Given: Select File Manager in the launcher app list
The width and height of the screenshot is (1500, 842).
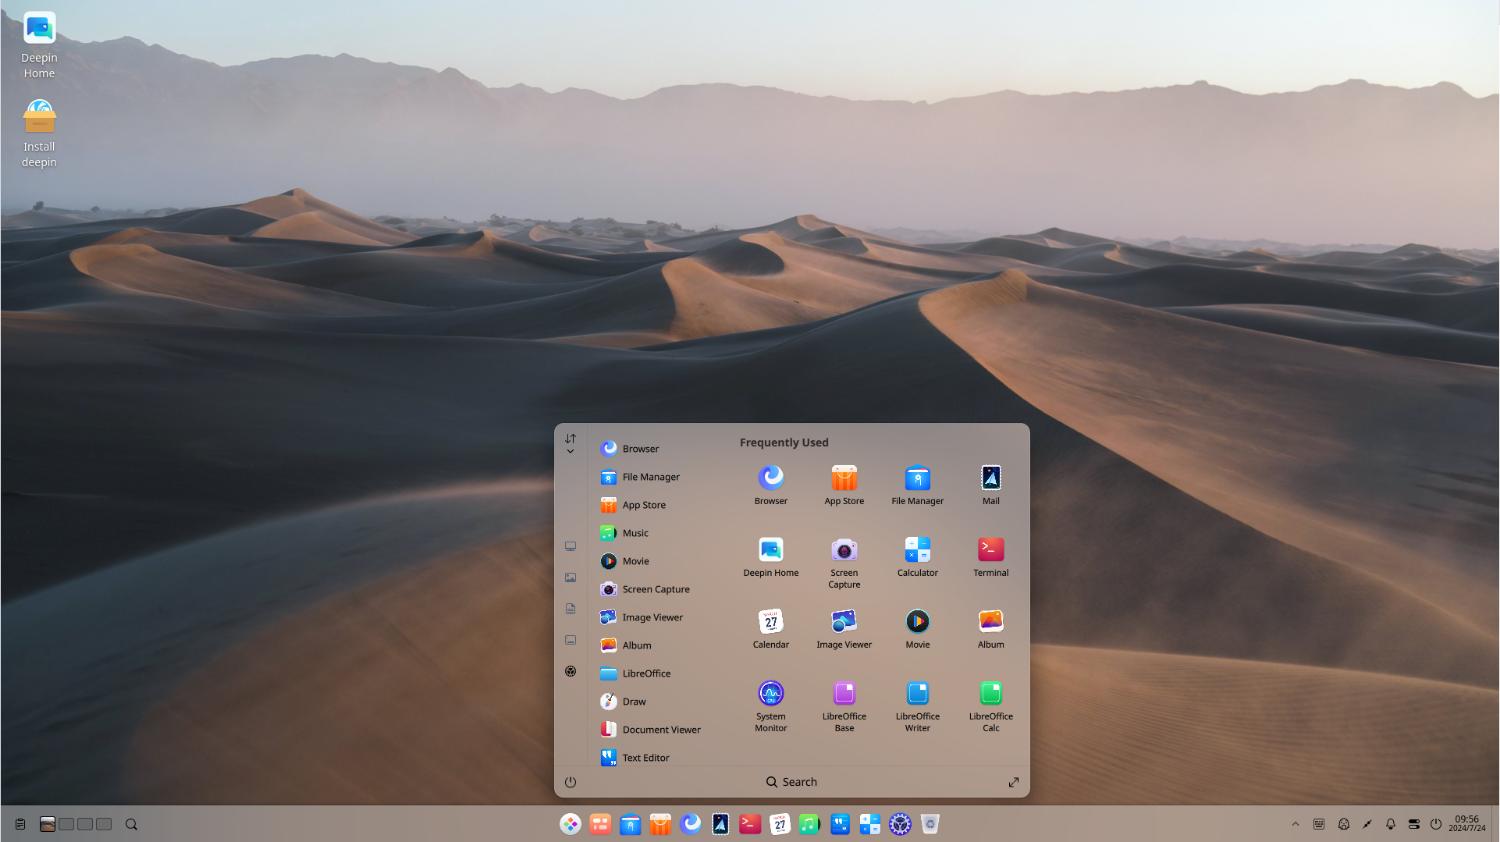Looking at the screenshot, I should (655, 477).
